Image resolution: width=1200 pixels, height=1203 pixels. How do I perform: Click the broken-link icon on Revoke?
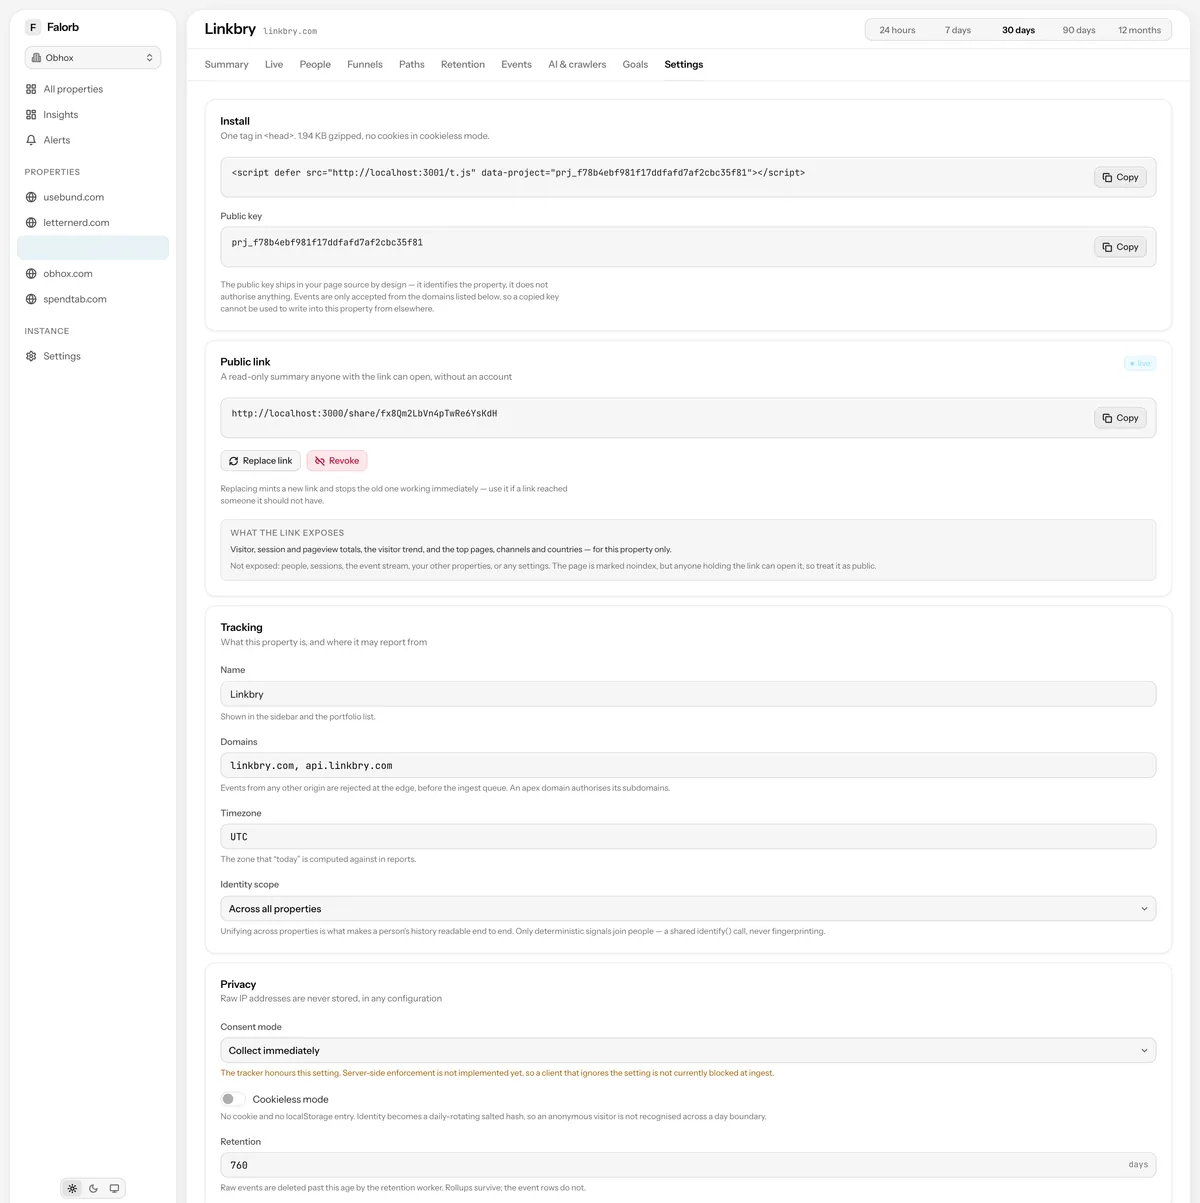pyautogui.click(x=320, y=461)
